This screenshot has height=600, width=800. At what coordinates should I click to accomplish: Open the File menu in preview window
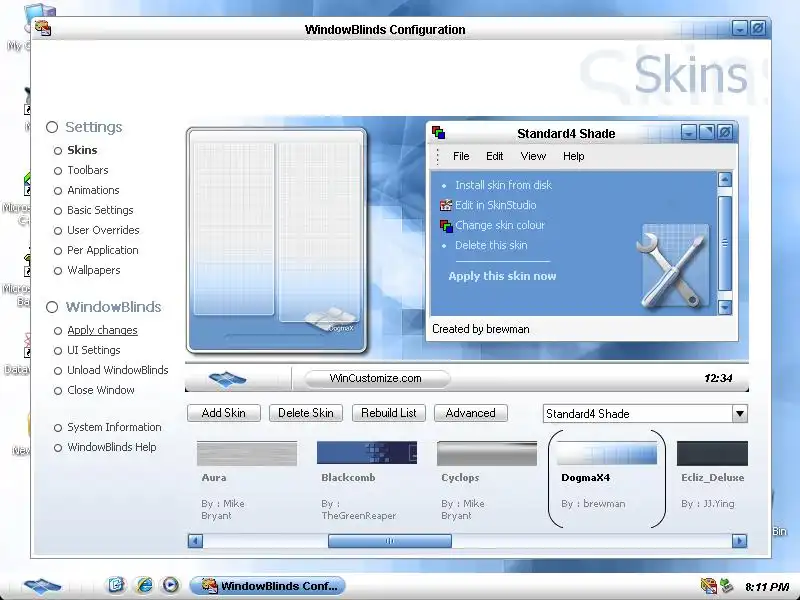click(x=461, y=156)
